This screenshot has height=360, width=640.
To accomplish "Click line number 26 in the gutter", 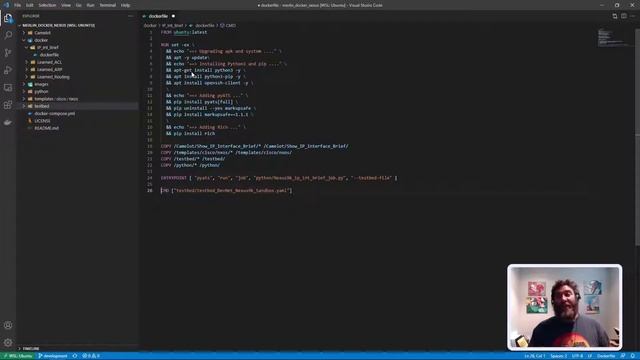I will click(150, 191).
